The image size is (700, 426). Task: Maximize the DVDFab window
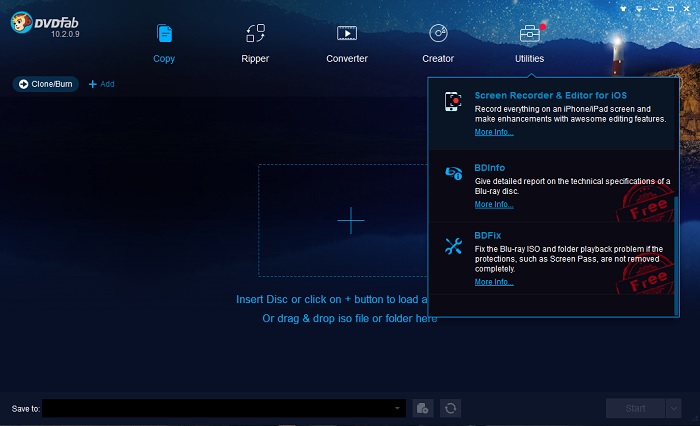tap(671, 8)
